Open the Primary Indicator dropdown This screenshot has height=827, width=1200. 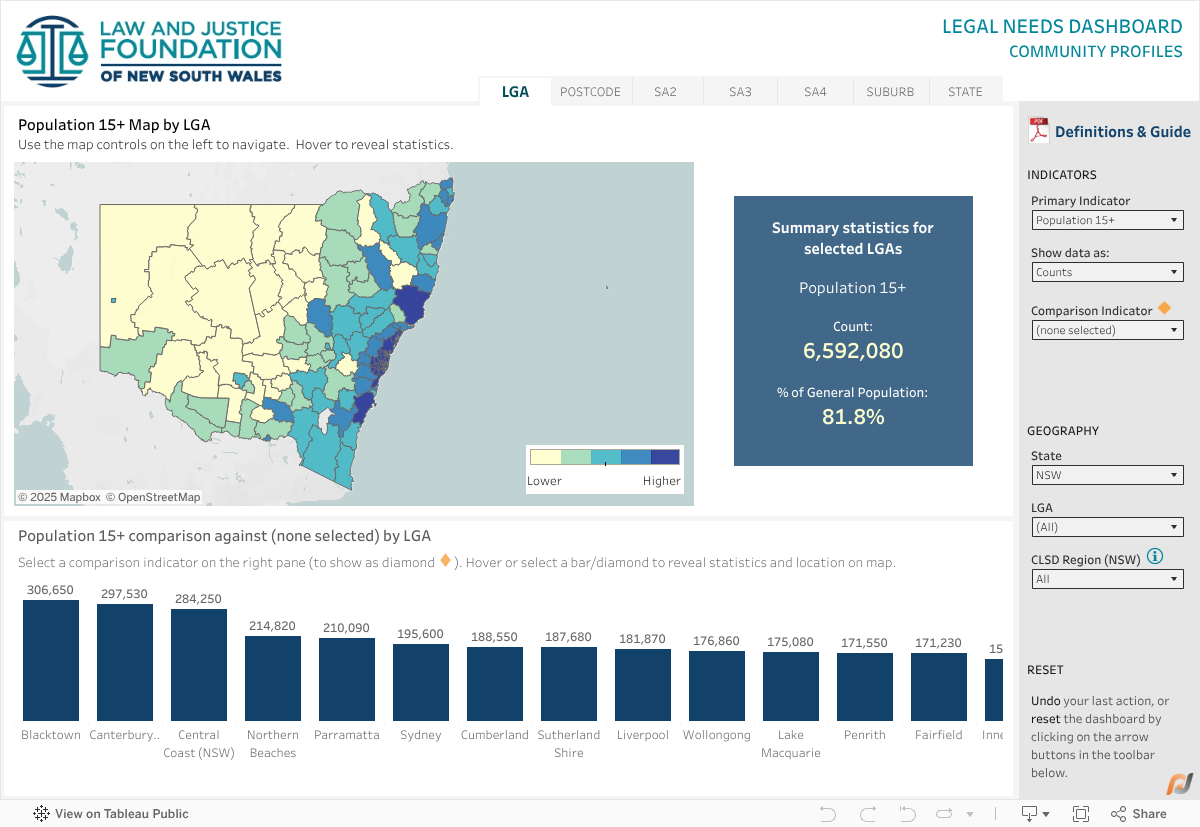[x=1107, y=219]
